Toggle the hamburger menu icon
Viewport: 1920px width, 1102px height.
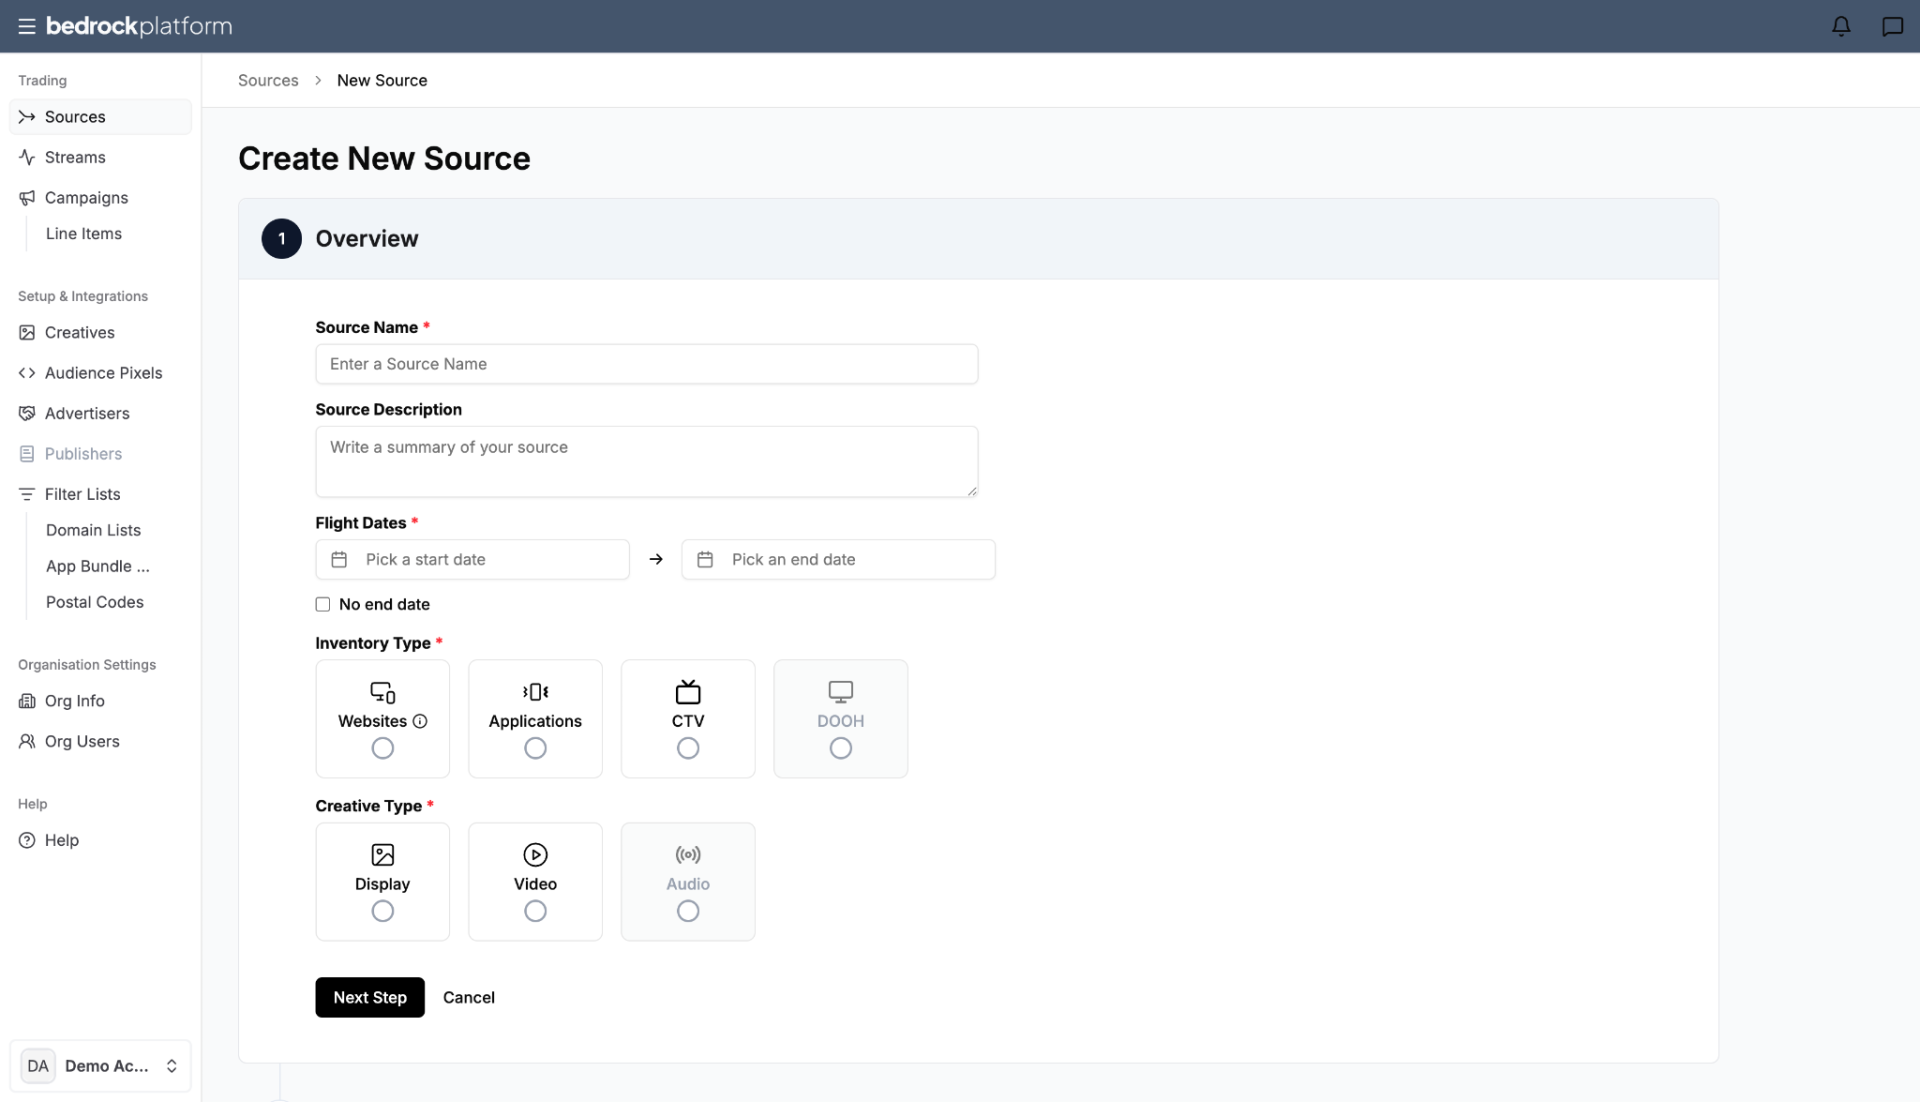click(x=27, y=27)
